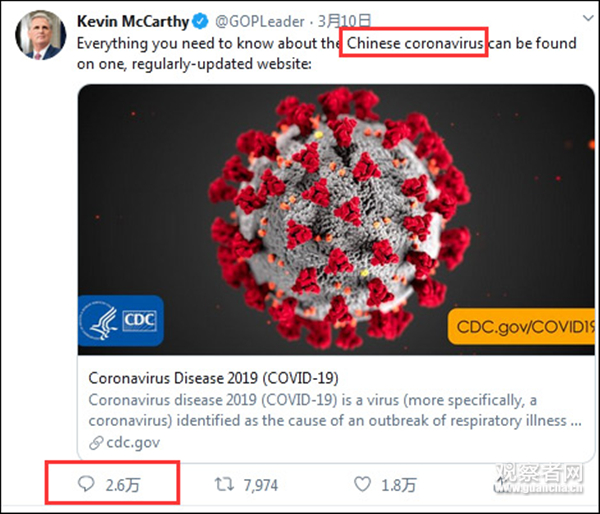Like the tweet with the heart icon
This screenshot has height=514, width=600.
(361, 485)
